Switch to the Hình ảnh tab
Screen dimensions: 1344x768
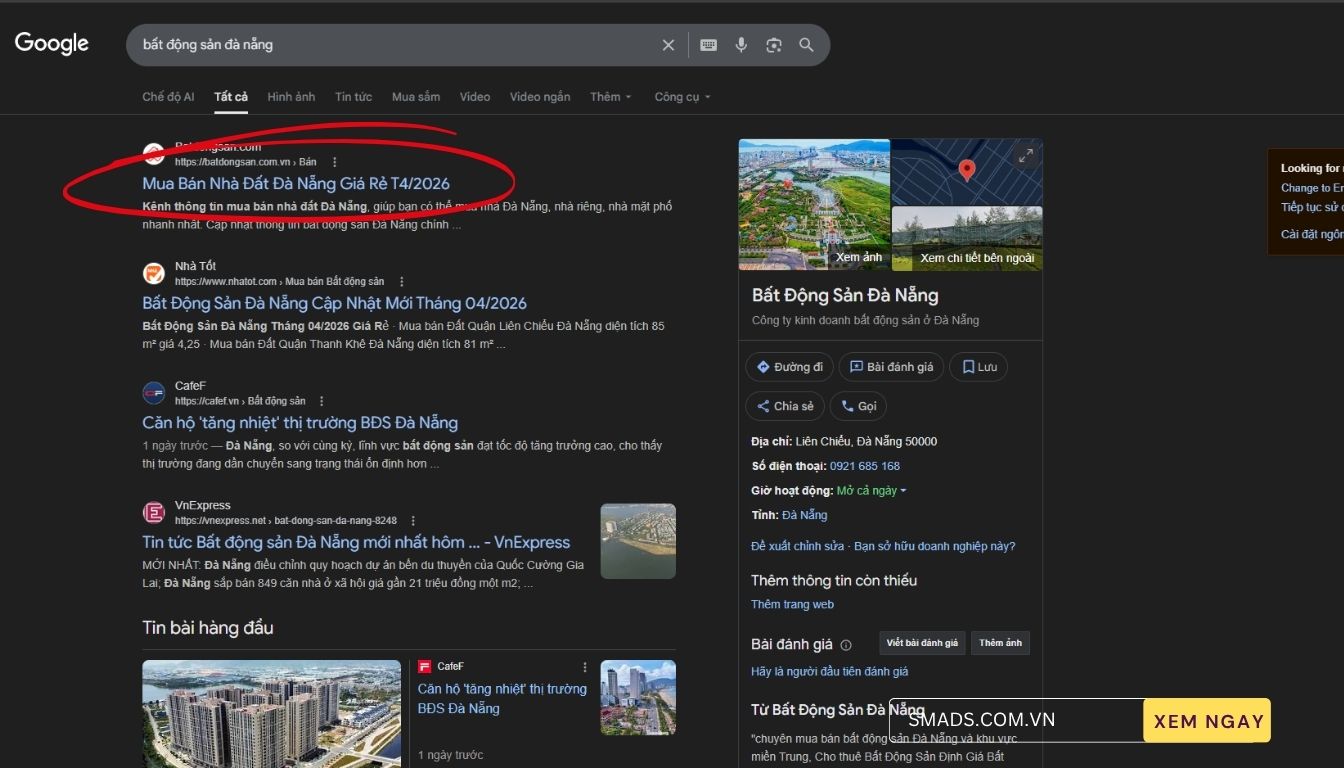coord(291,96)
